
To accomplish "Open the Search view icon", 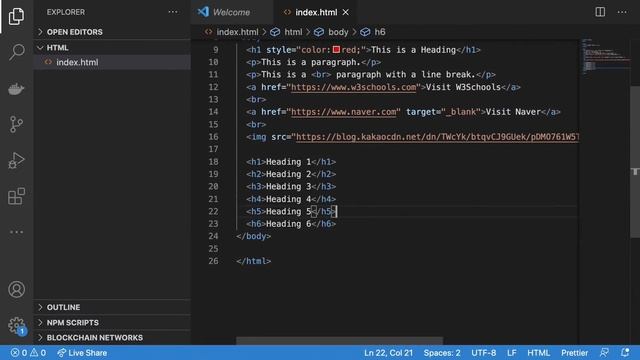I will pyautogui.click(x=16, y=52).
